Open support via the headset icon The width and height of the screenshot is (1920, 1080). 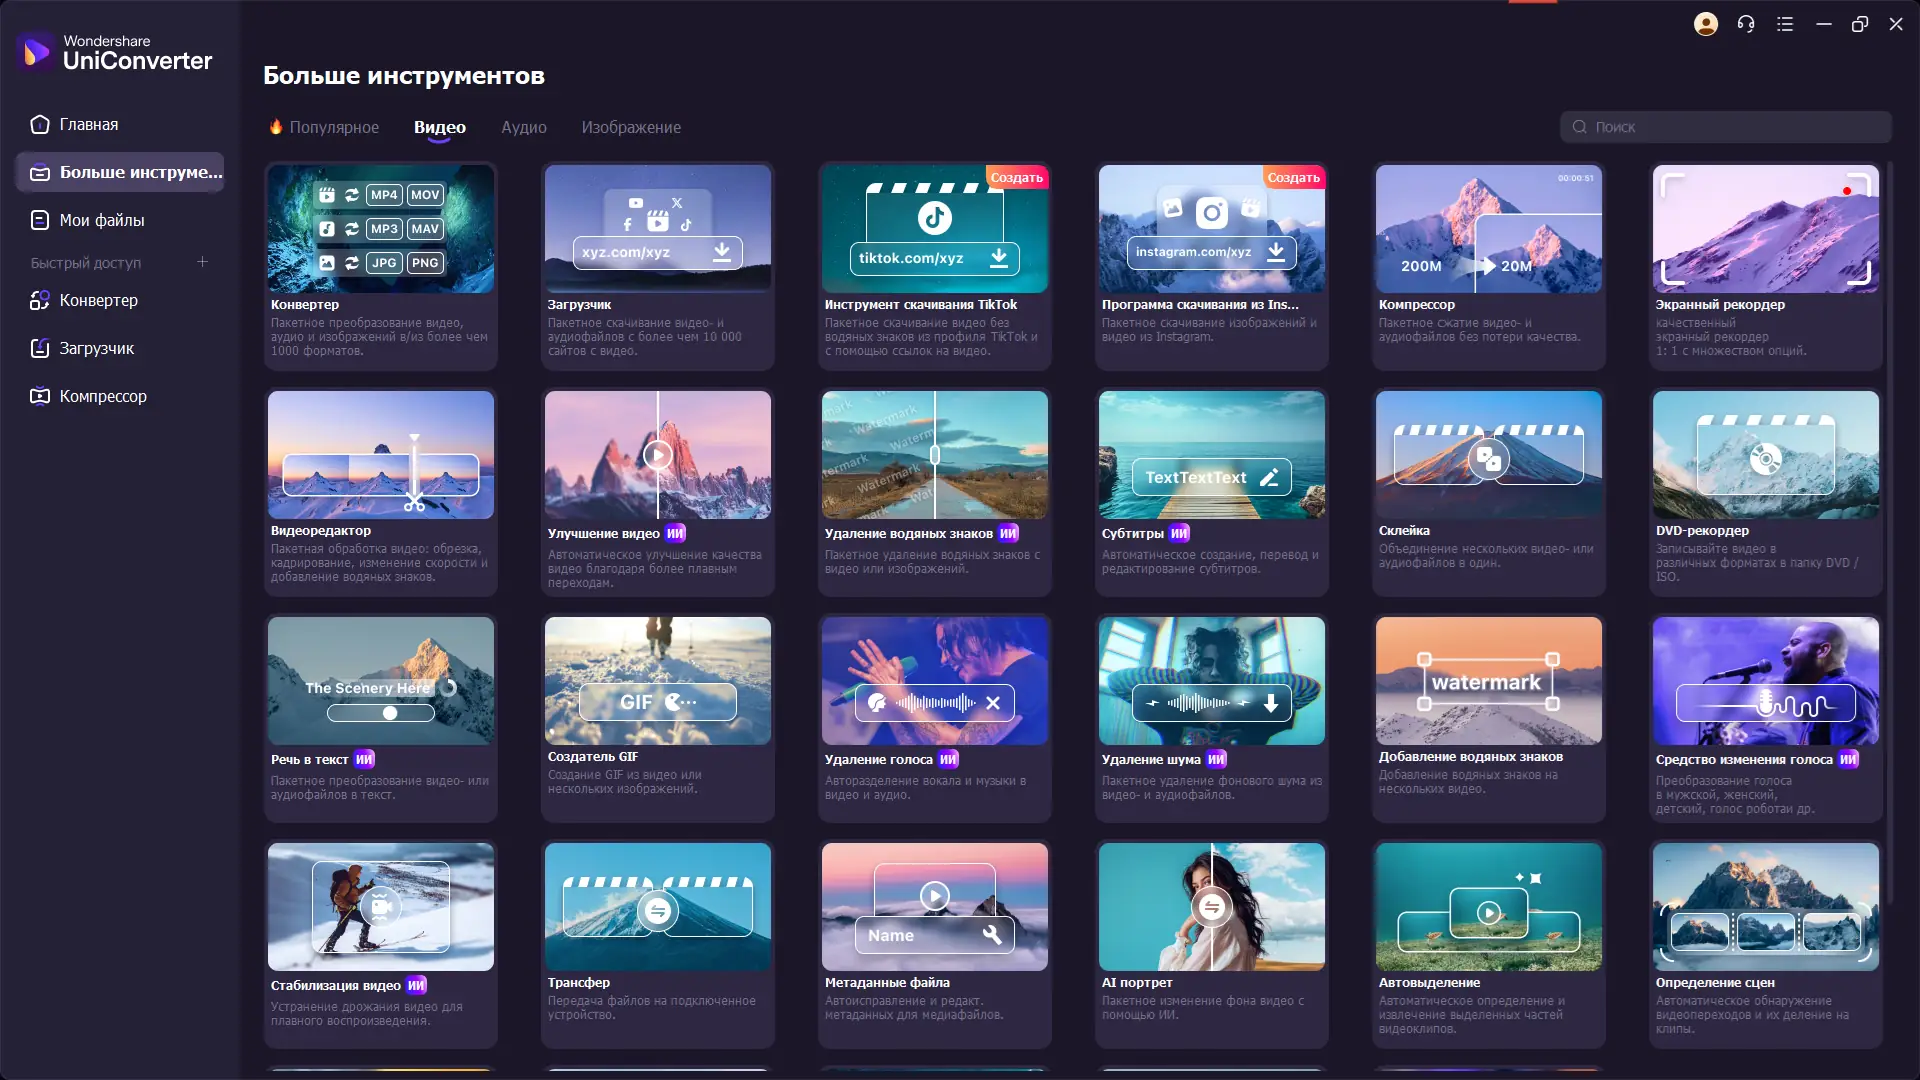click(x=1746, y=23)
